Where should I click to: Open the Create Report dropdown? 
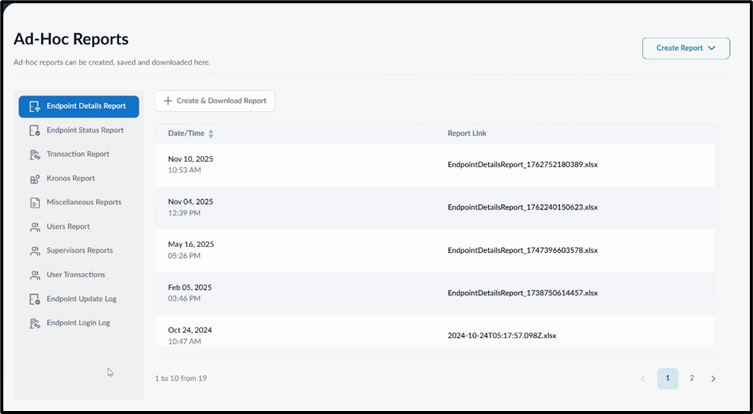pos(686,48)
